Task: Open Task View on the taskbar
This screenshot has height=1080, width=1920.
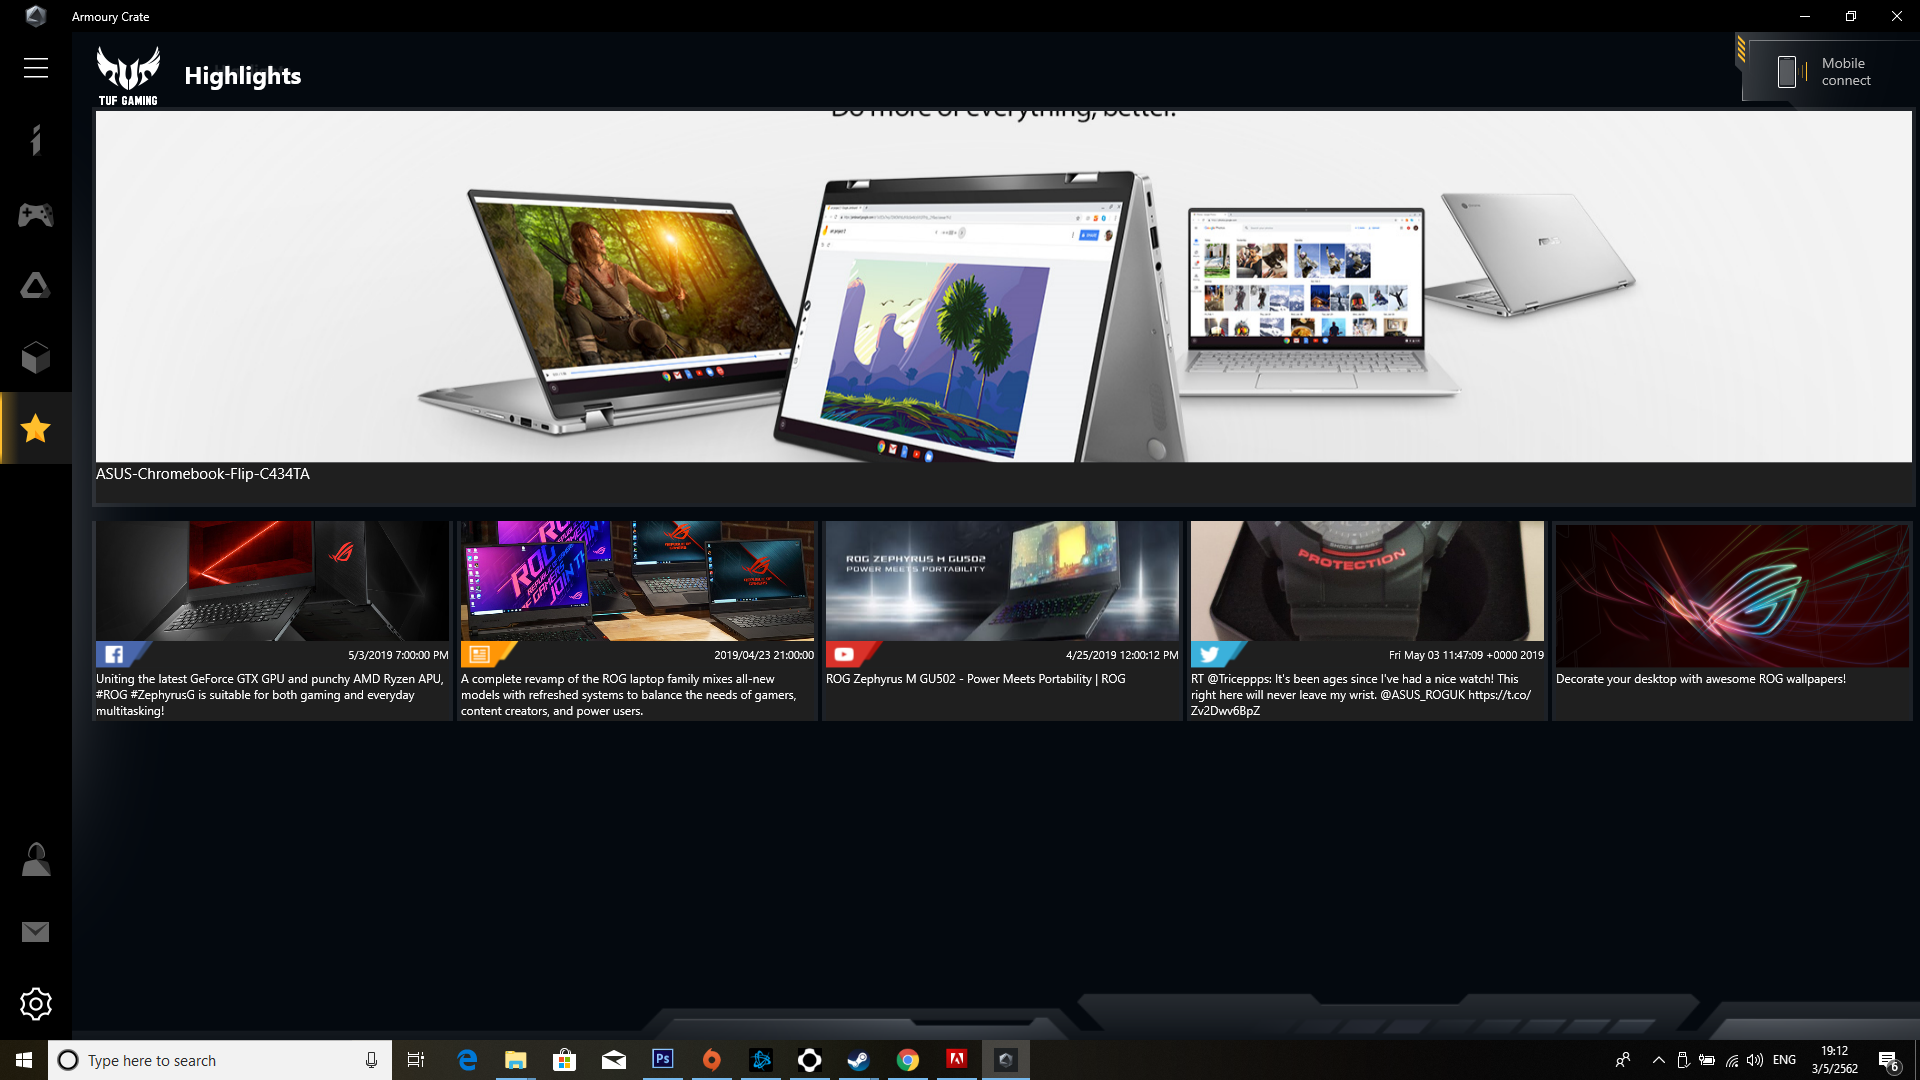Action: point(416,1060)
